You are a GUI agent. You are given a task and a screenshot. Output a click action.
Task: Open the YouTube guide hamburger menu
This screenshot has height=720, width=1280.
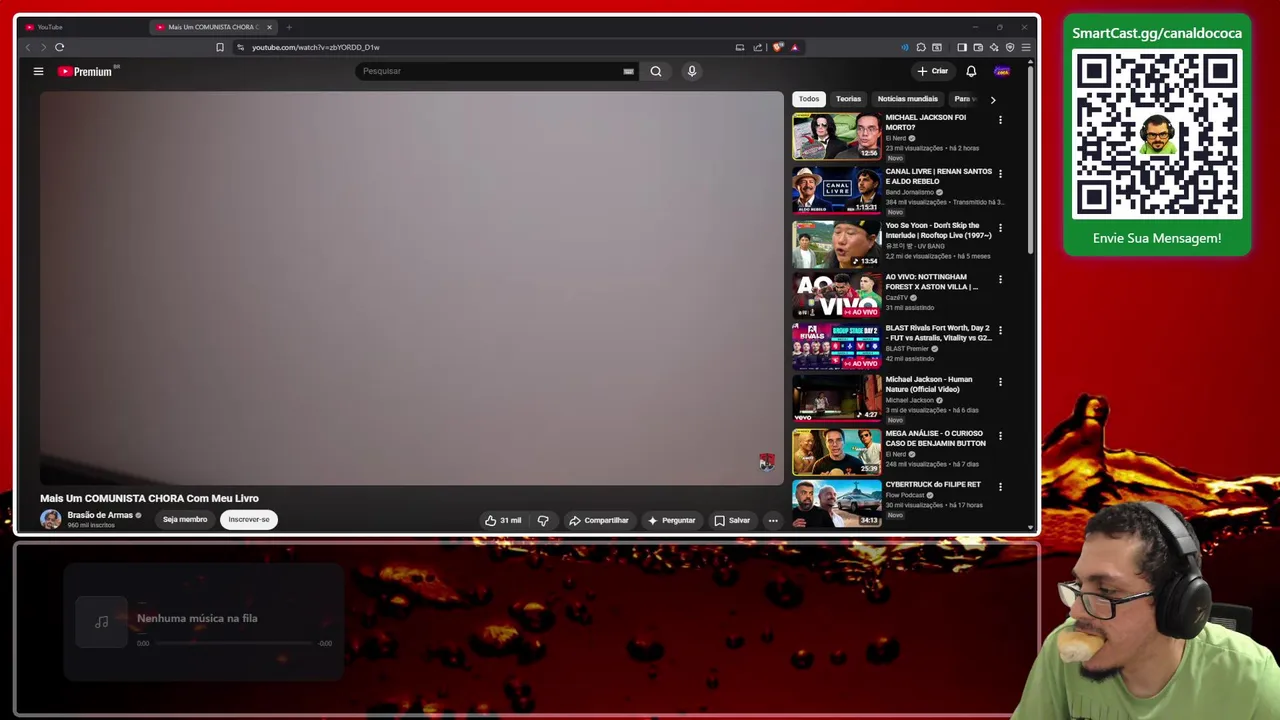(38, 71)
